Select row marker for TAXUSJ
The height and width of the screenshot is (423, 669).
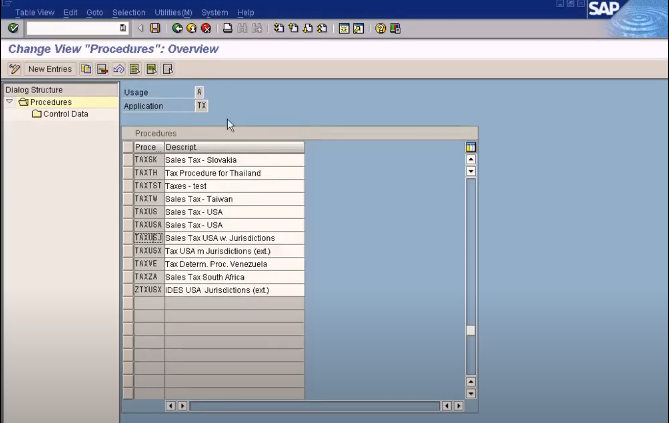pos(128,238)
